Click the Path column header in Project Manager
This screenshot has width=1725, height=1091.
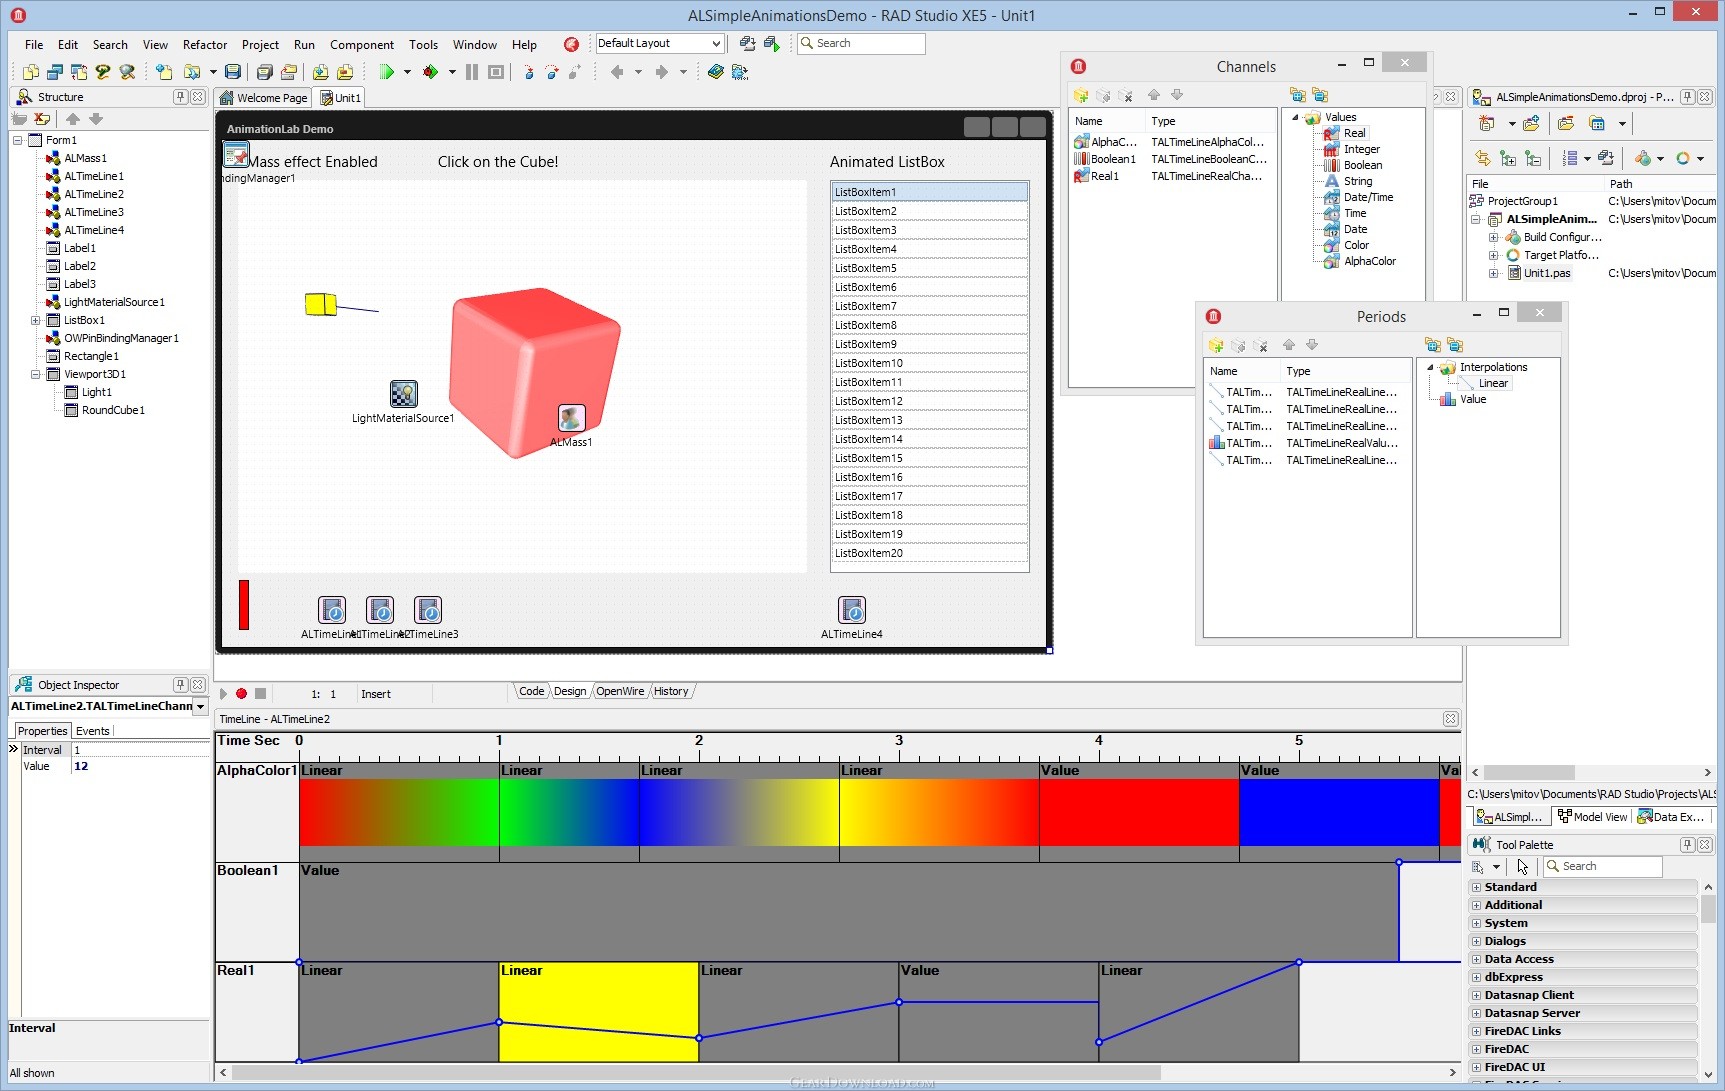[1660, 184]
